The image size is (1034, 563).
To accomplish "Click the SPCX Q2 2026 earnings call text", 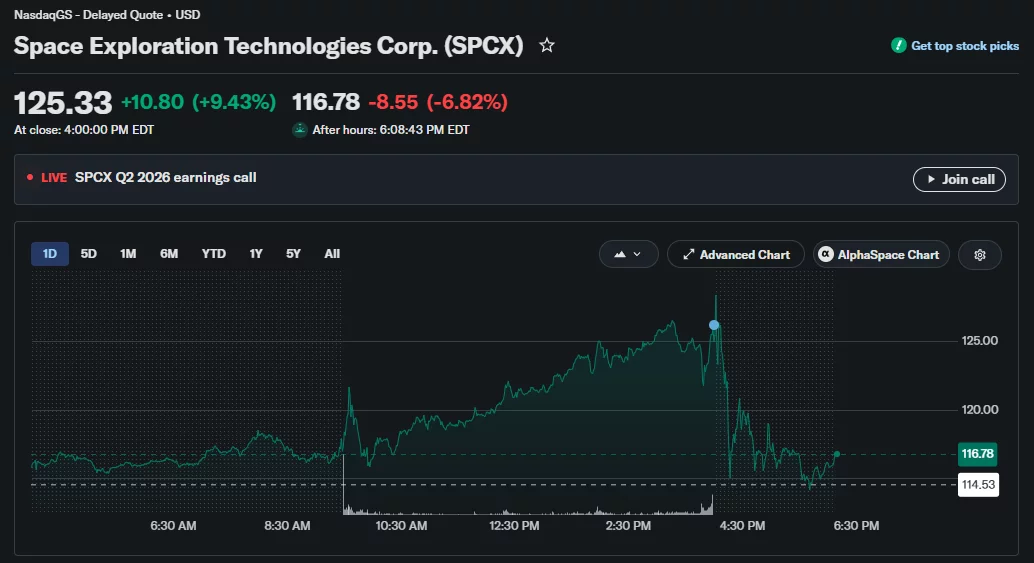I will (x=166, y=177).
